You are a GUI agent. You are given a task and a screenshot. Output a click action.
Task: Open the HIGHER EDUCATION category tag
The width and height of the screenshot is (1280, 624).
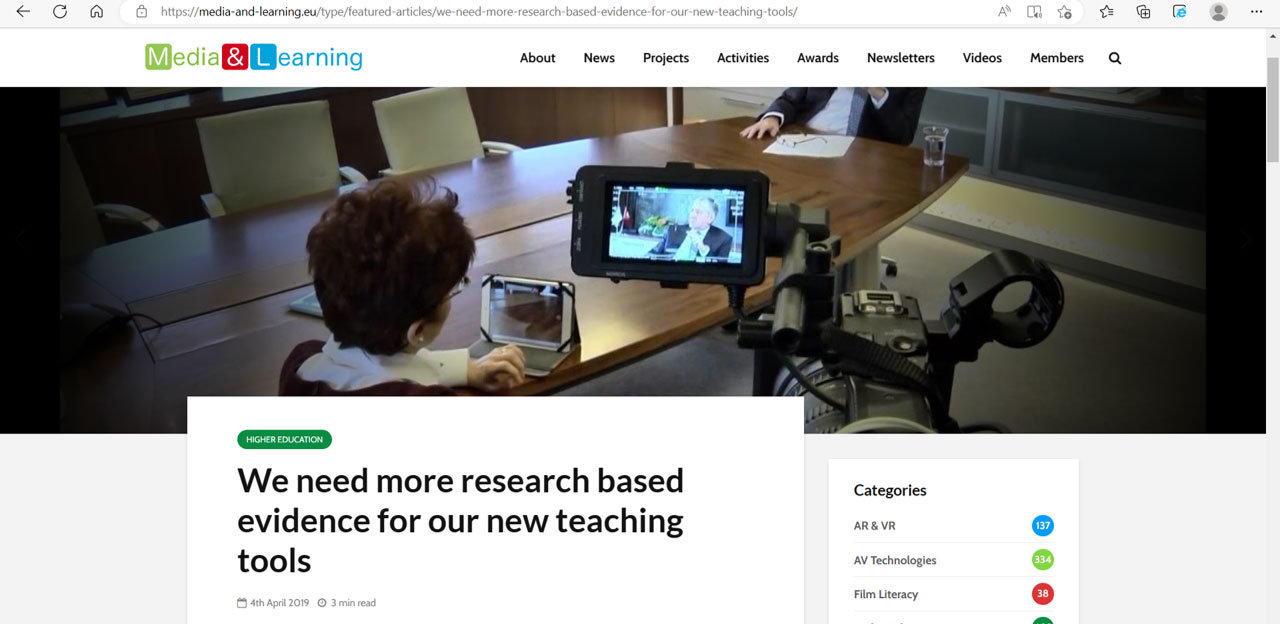click(284, 439)
